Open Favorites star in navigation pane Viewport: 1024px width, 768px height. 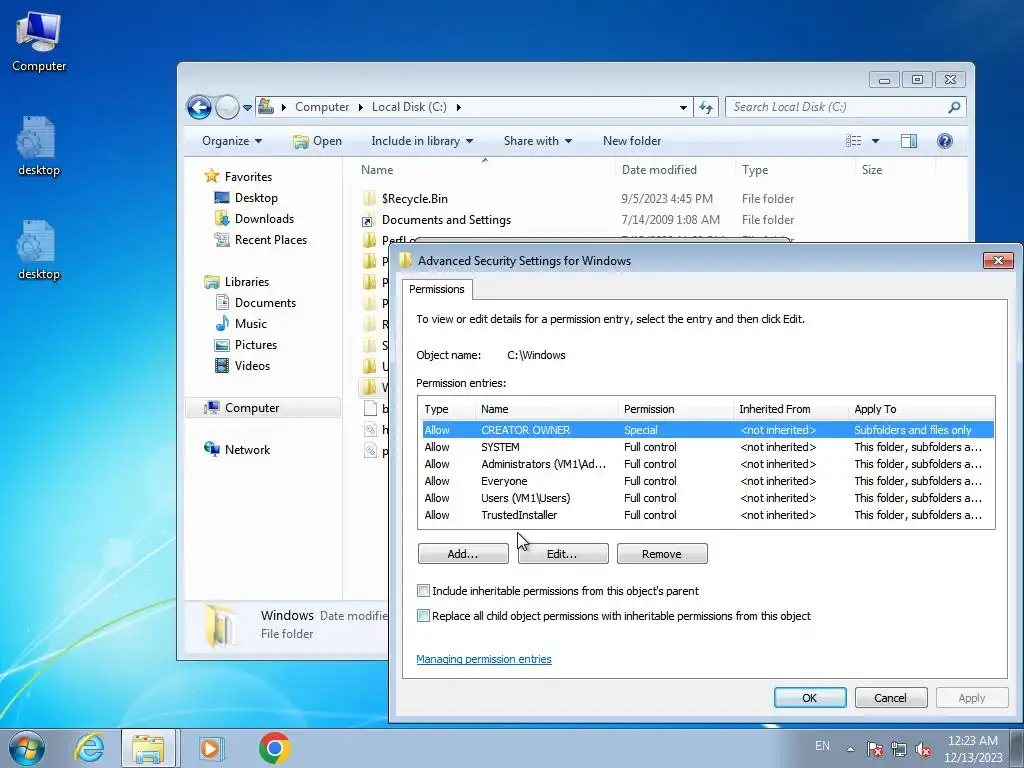(x=211, y=176)
